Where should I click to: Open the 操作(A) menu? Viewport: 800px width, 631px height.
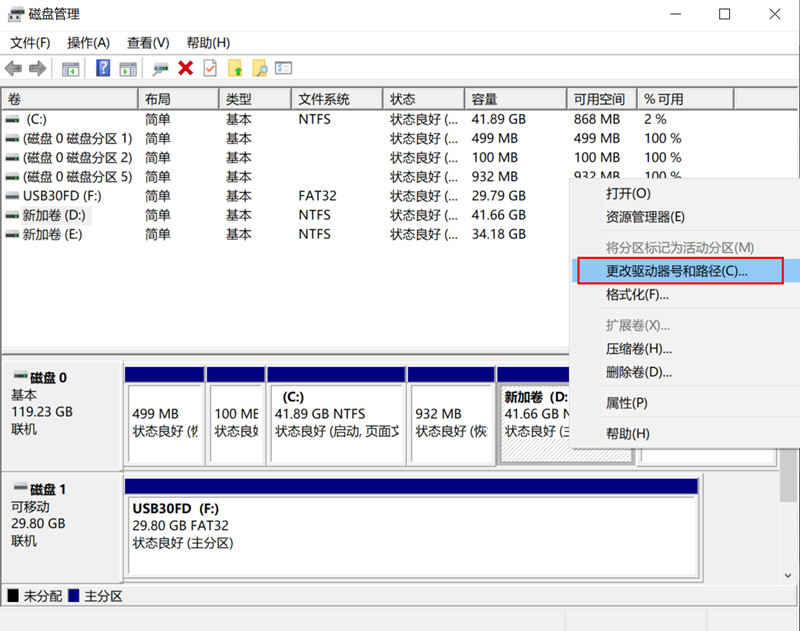(88, 42)
